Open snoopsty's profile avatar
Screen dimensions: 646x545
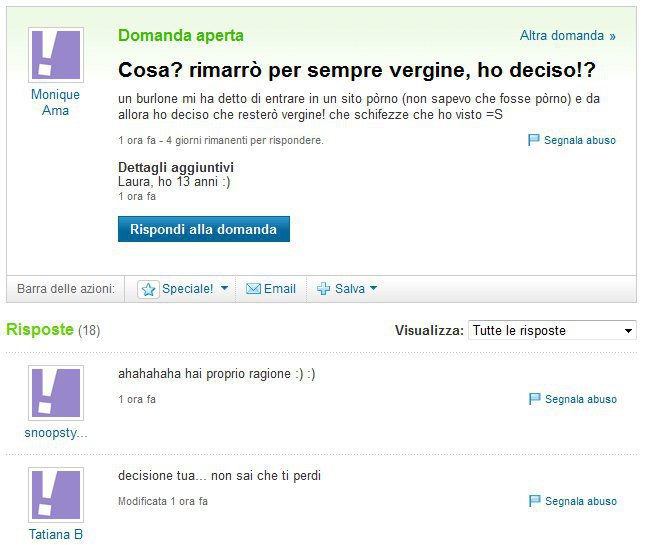pos(56,393)
